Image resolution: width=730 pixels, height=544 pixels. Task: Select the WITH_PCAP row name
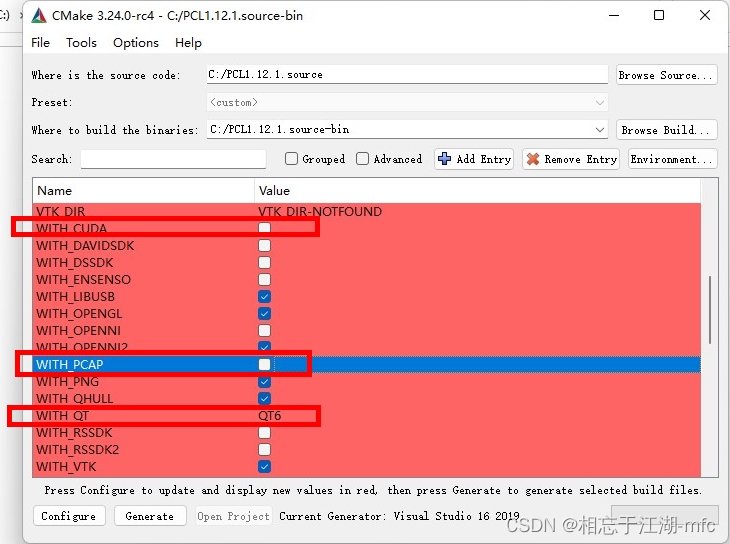click(70, 364)
